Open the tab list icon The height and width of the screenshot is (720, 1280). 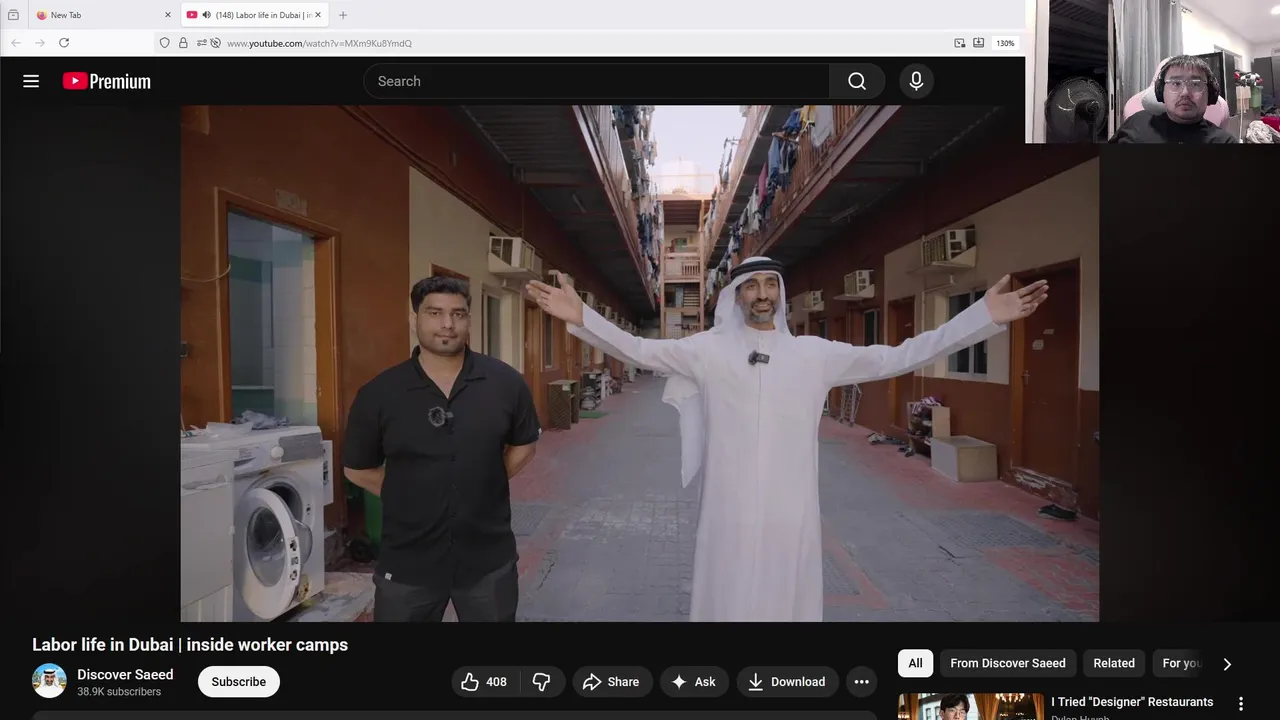point(13,15)
